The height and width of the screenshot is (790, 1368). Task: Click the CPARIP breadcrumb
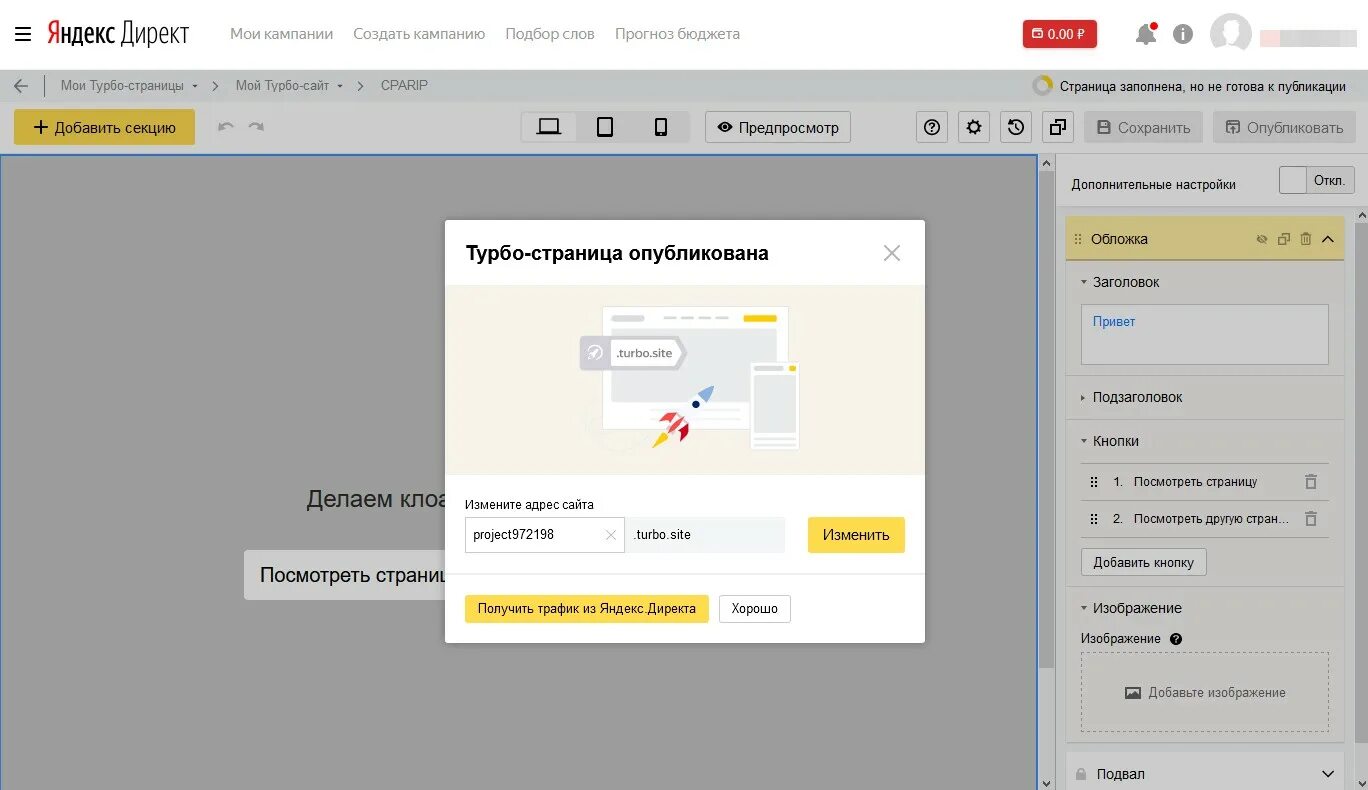pyautogui.click(x=404, y=86)
